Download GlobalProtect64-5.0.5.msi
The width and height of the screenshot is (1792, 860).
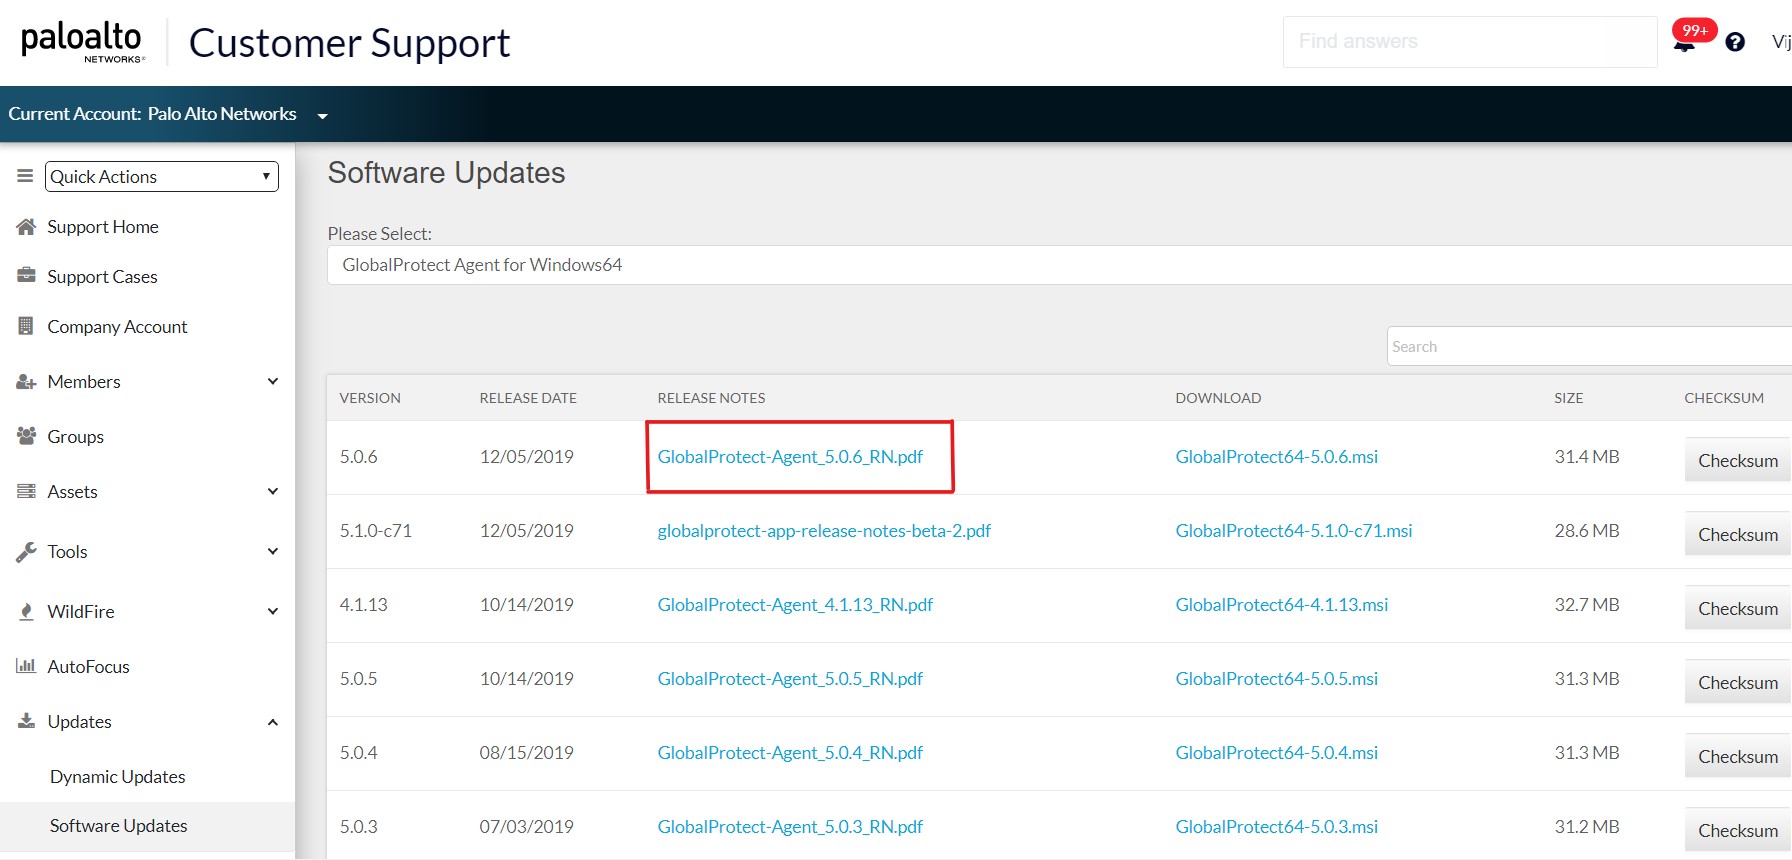tap(1277, 679)
